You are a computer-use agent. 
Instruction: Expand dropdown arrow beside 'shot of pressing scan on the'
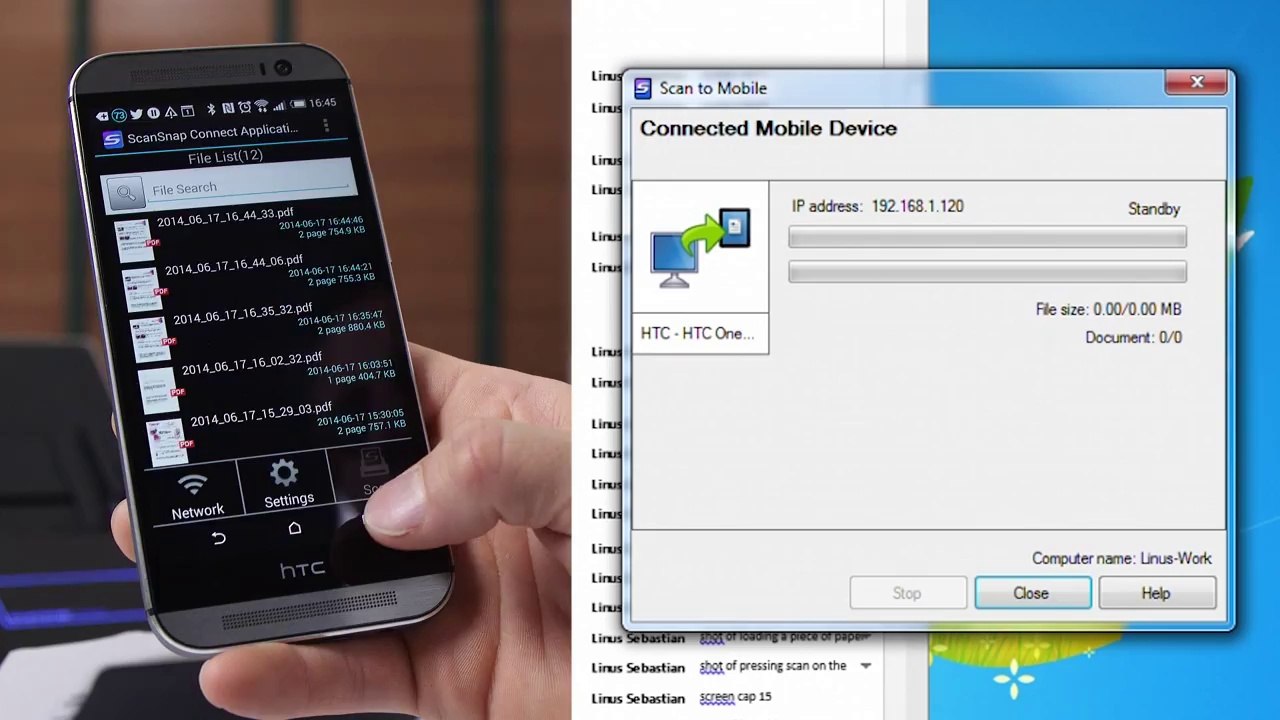coord(865,666)
